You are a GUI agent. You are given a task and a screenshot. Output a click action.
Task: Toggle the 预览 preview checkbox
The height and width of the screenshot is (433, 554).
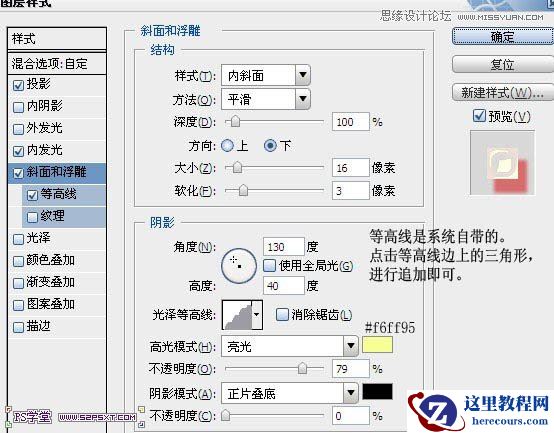pos(479,115)
